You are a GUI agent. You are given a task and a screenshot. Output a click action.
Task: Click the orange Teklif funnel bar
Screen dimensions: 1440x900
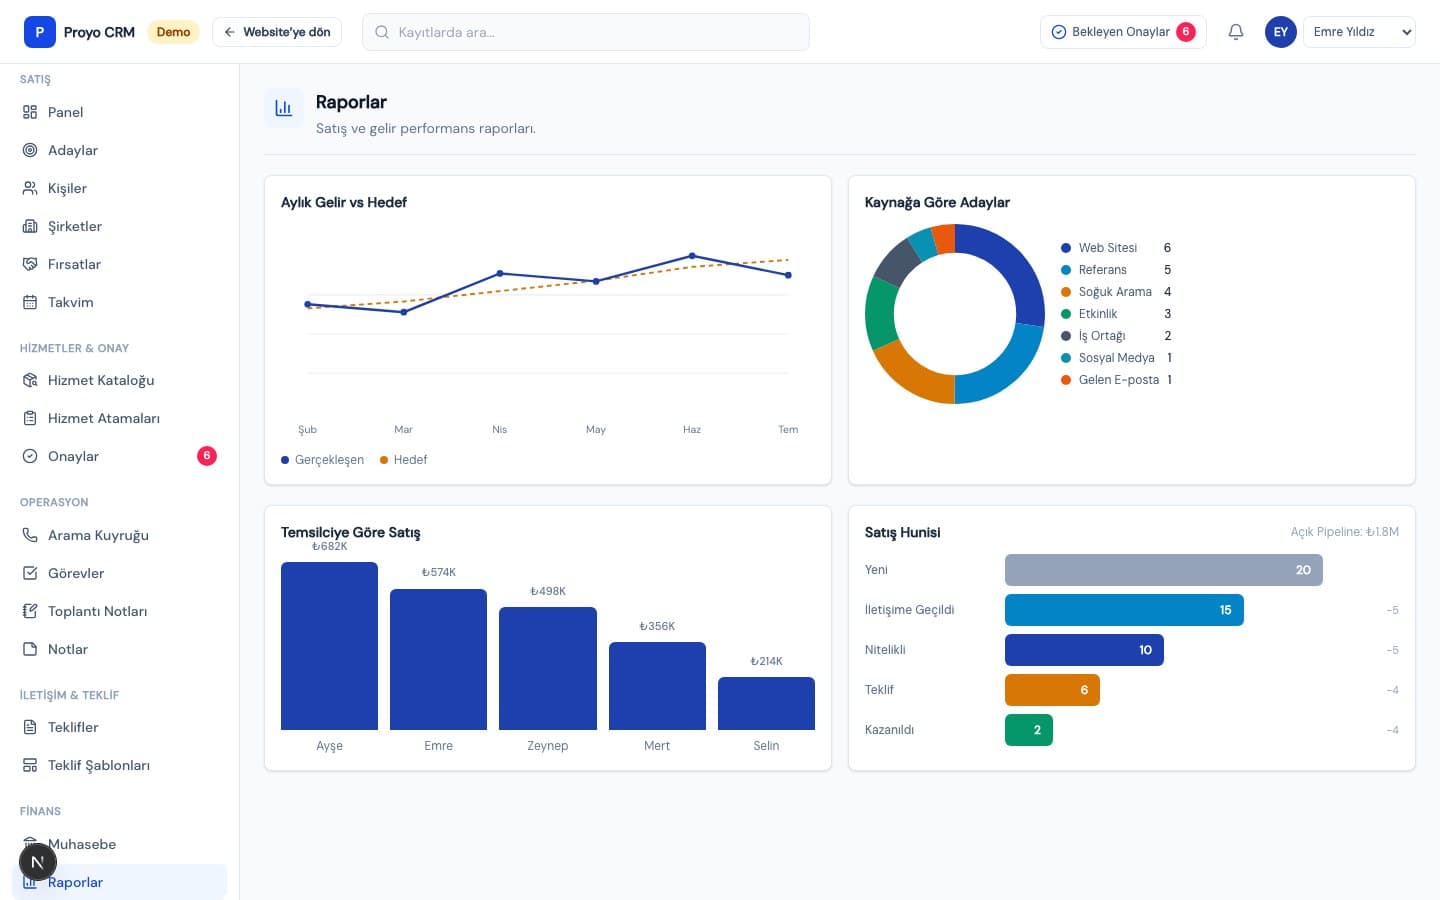click(1052, 690)
